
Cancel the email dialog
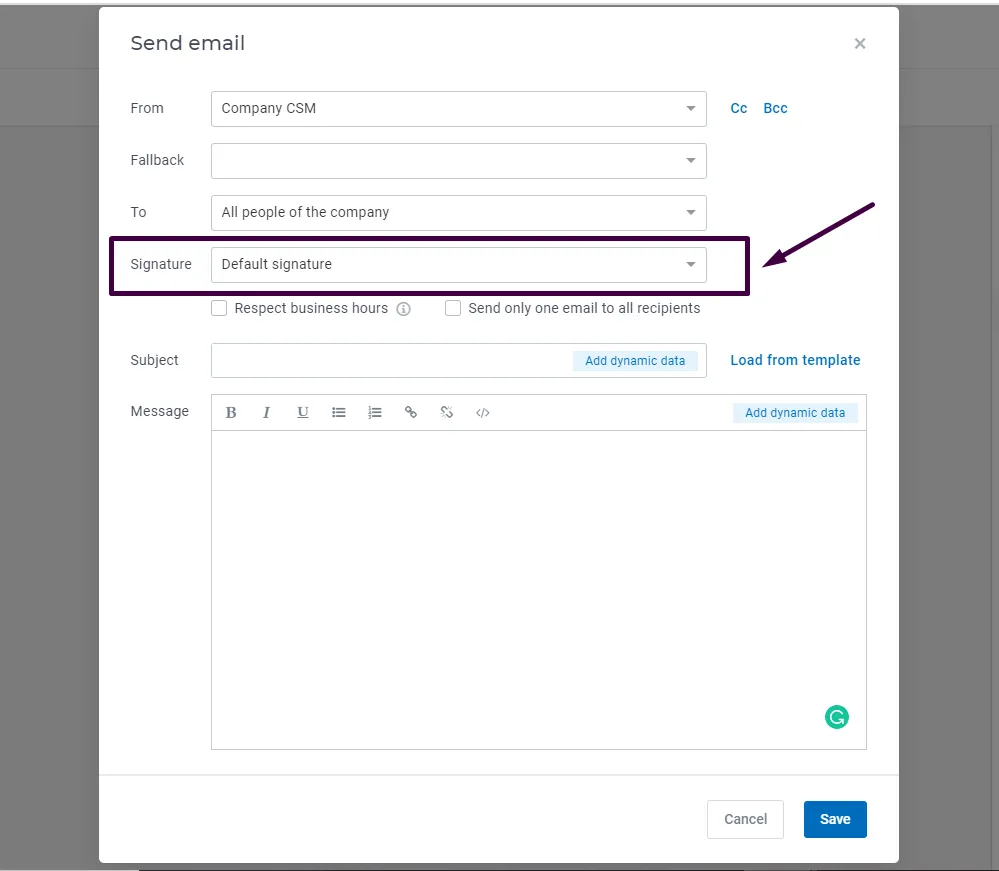click(x=745, y=819)
